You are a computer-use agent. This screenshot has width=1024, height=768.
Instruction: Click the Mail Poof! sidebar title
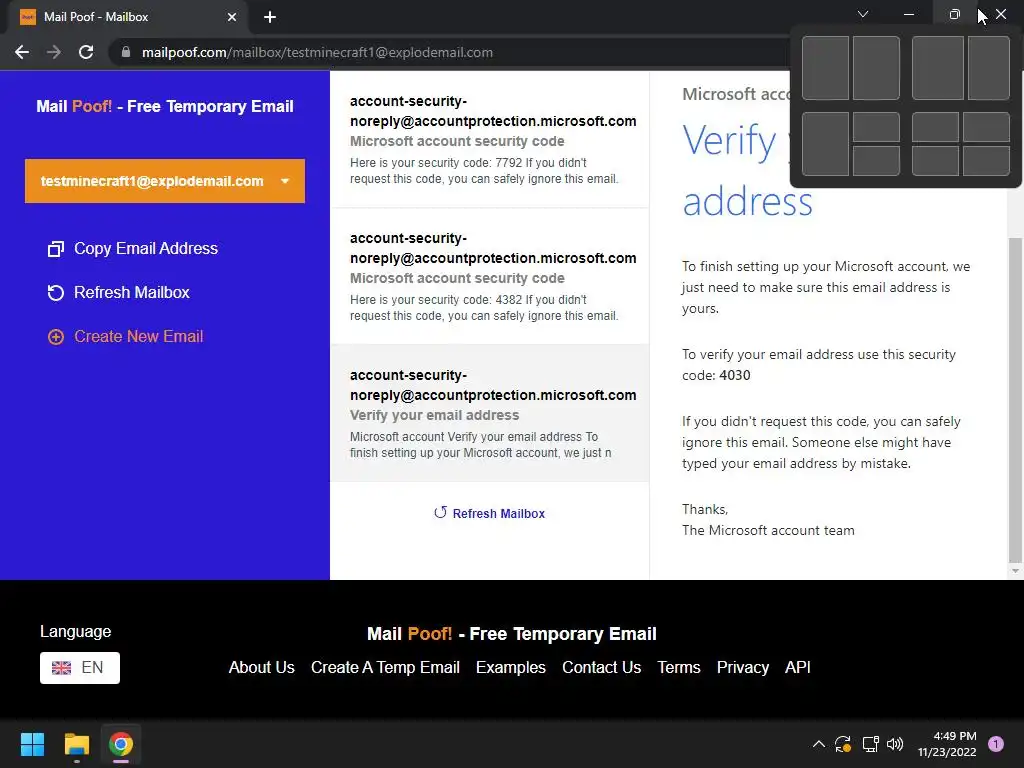(165, 106)
